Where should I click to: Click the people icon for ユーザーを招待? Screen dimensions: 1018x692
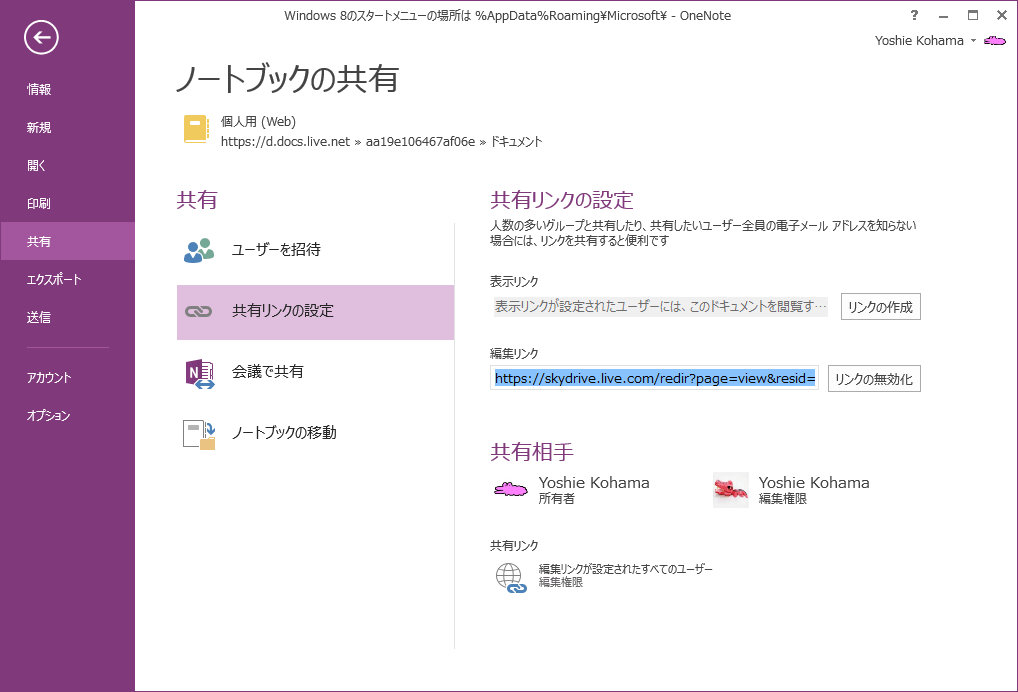(x=199, y=250)
